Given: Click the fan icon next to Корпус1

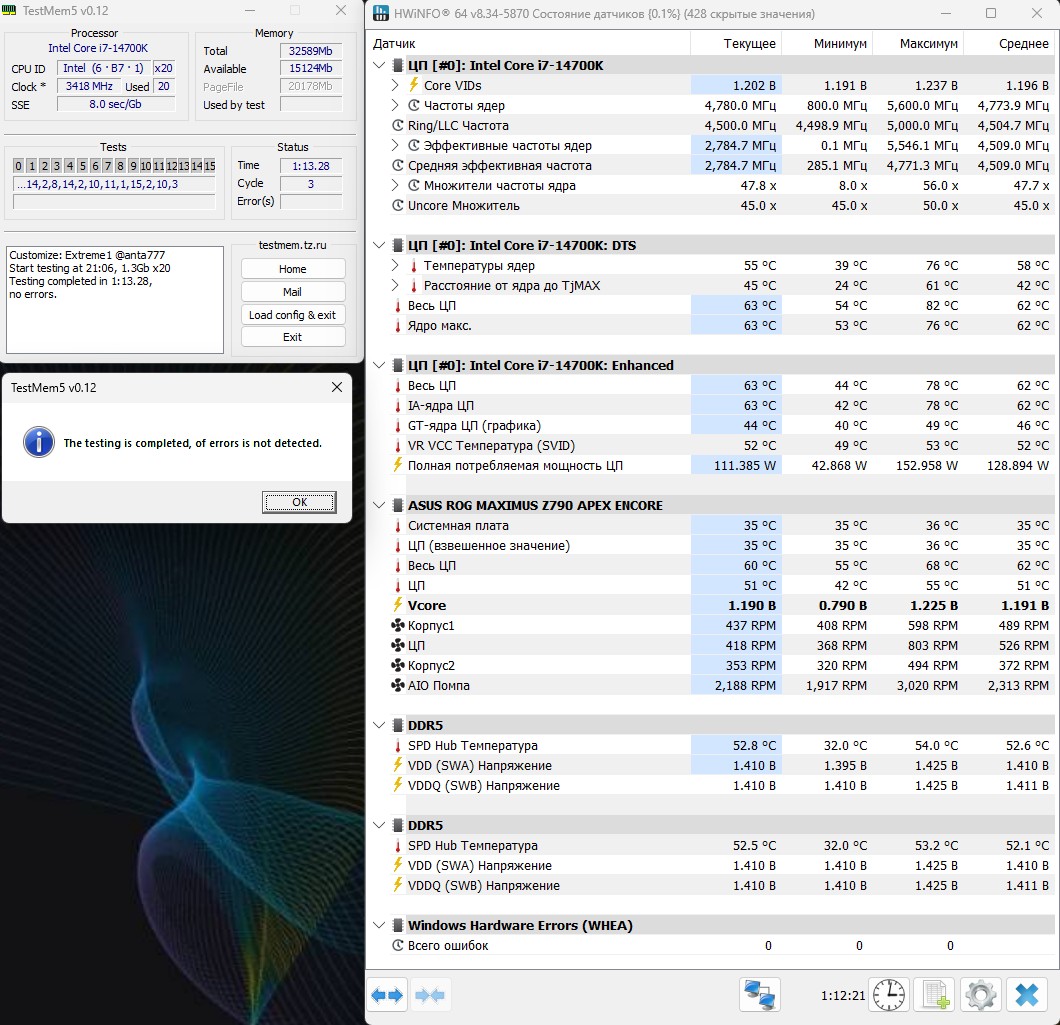Looking at the screenshot, I should [x=398, y=625].
